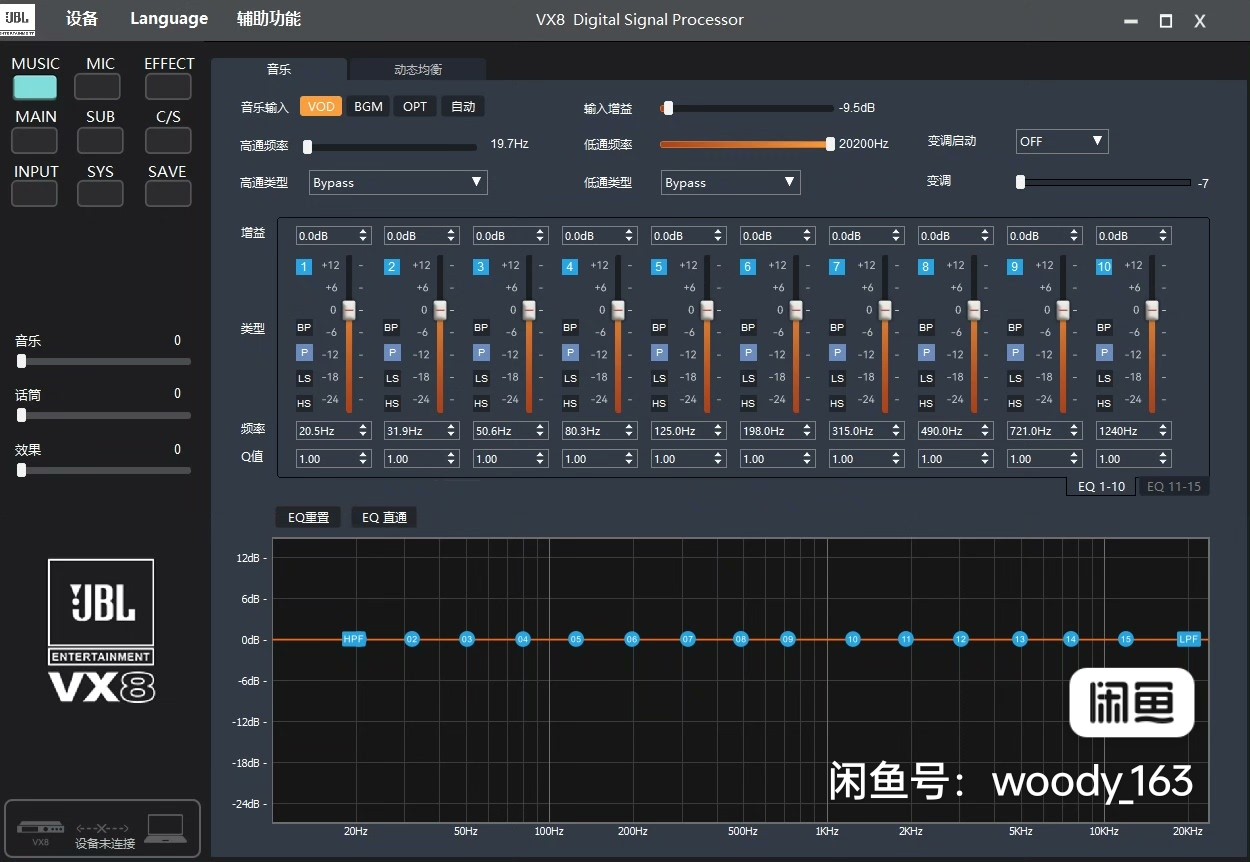
Task: Open the C/S output section button
Action: 168,140
